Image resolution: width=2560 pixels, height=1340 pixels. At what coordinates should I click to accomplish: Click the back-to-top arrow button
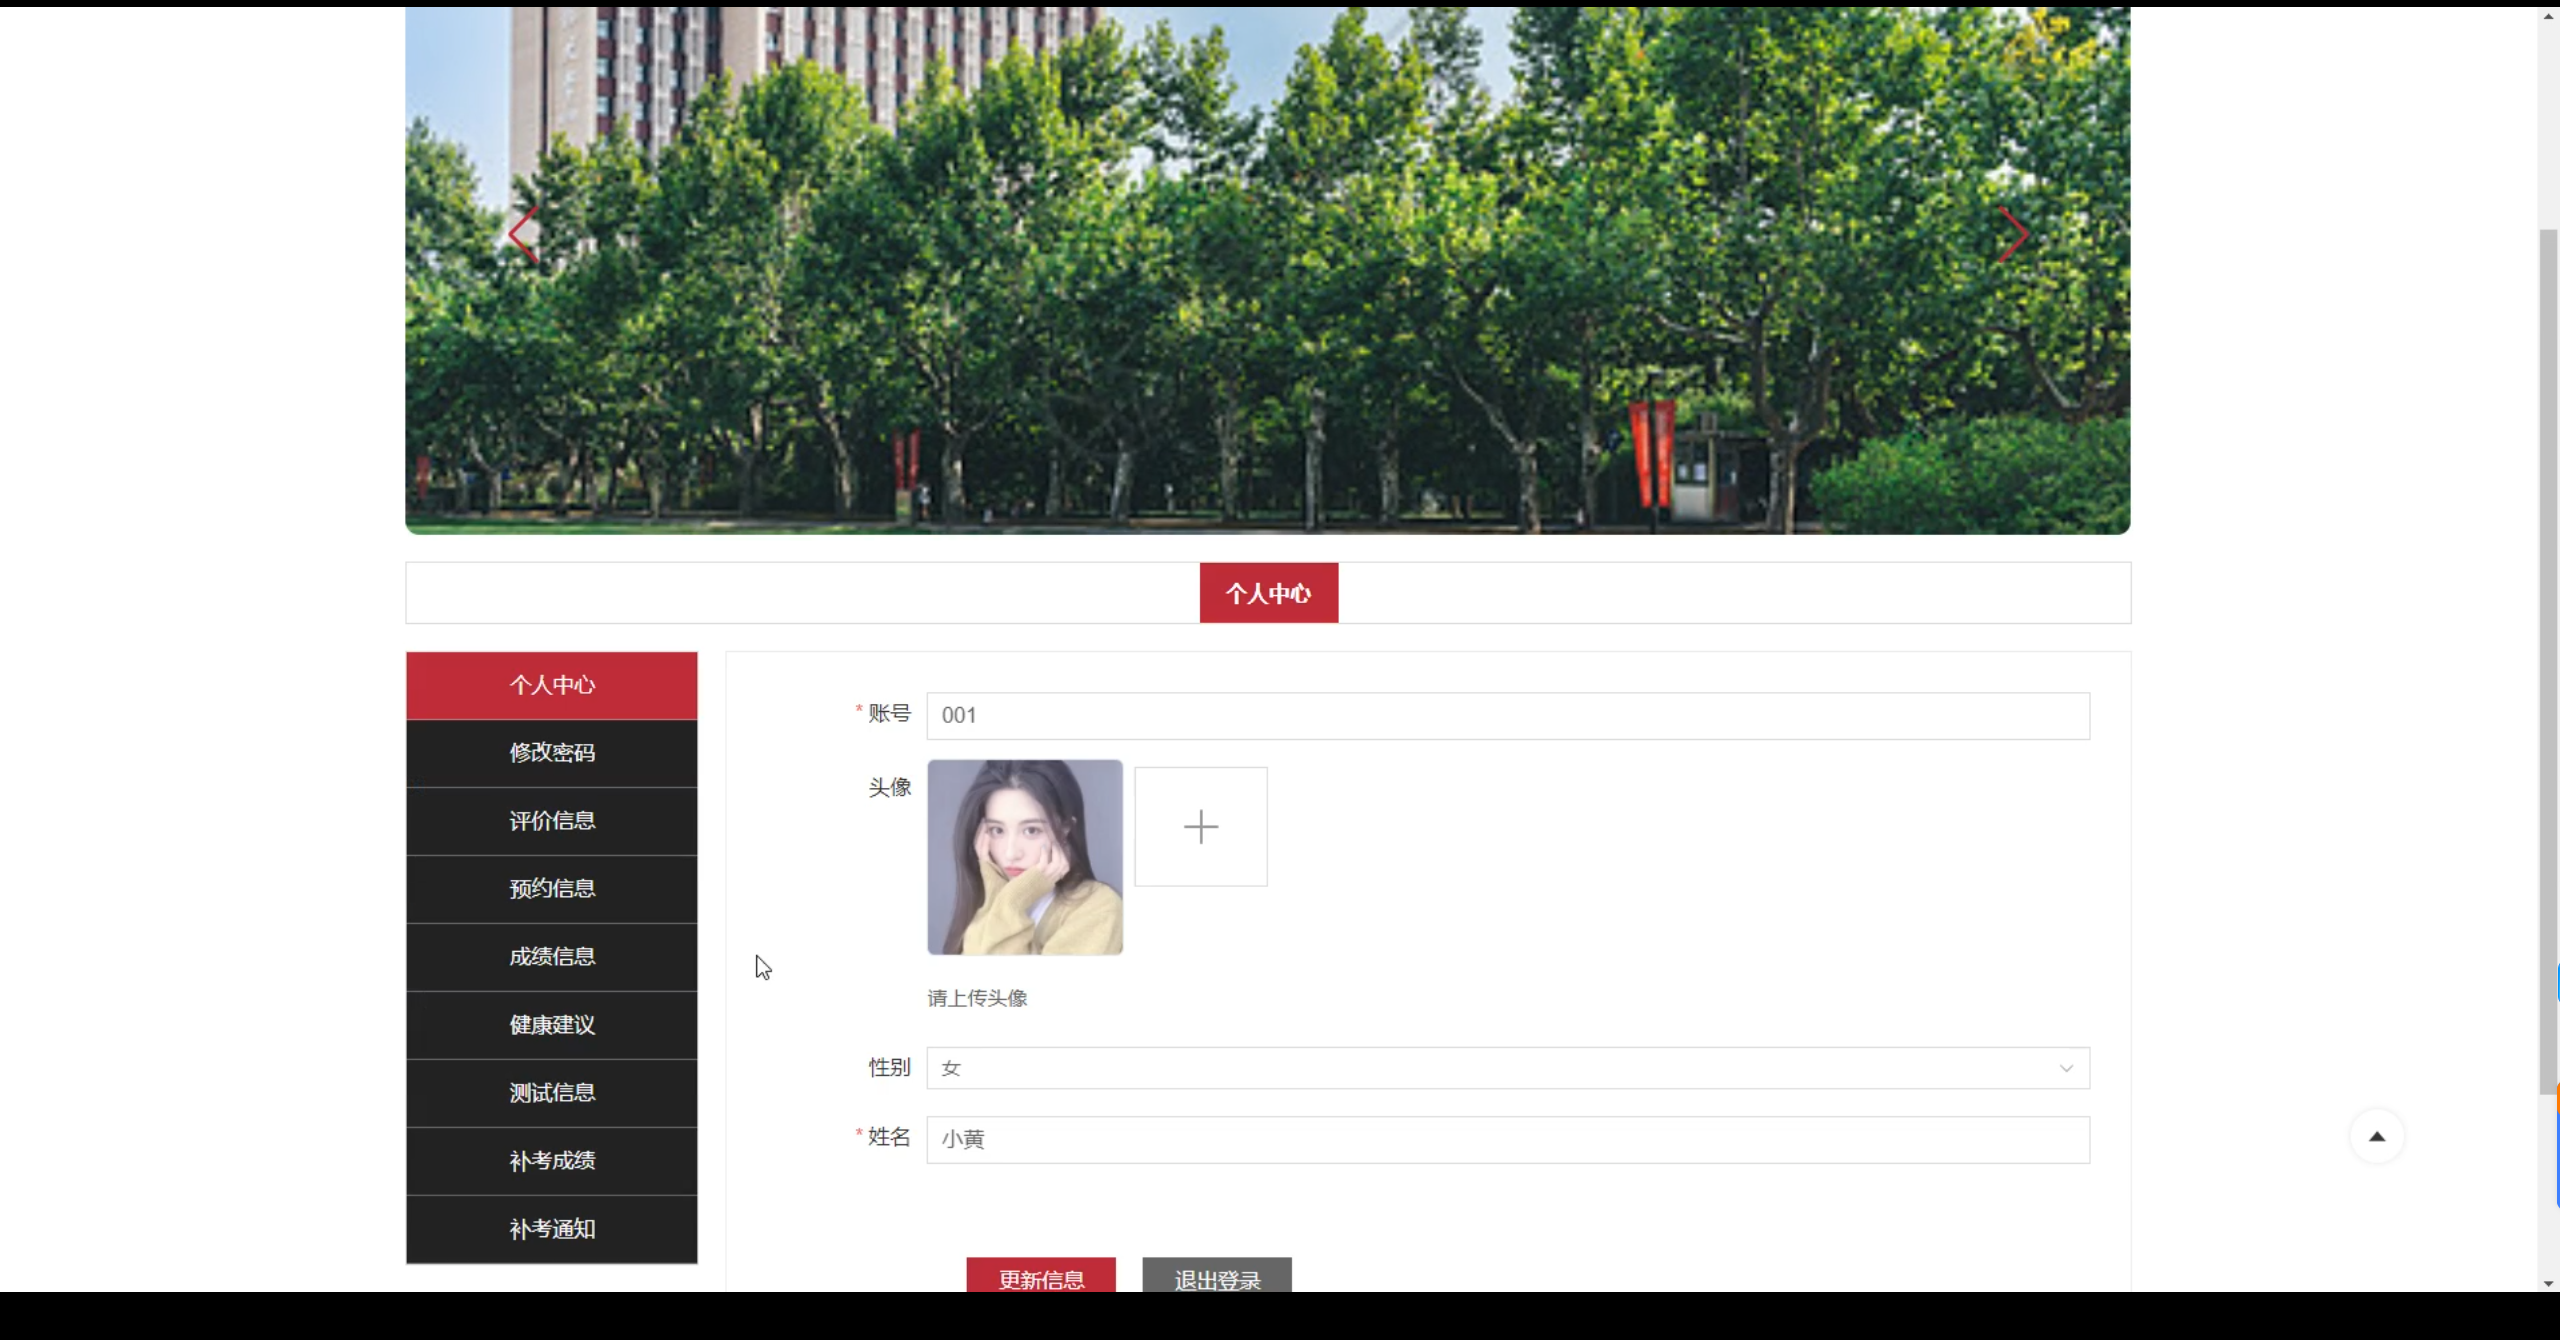pyautogui.click(x=2376, y=1137)
